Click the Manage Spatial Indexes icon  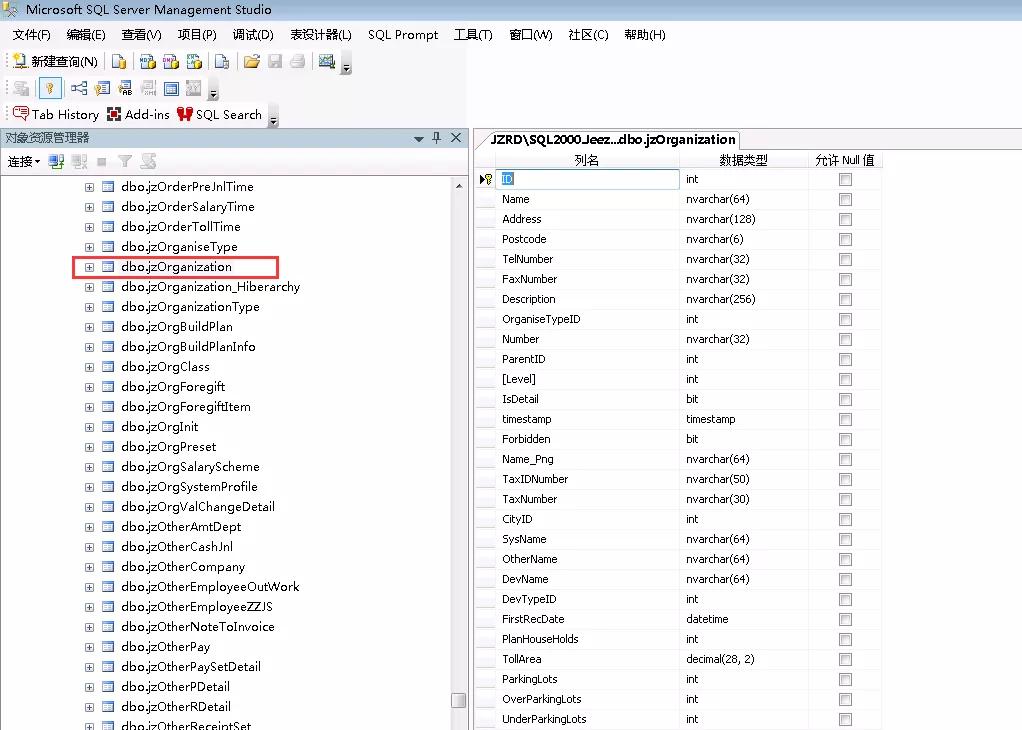click(194, 88)
